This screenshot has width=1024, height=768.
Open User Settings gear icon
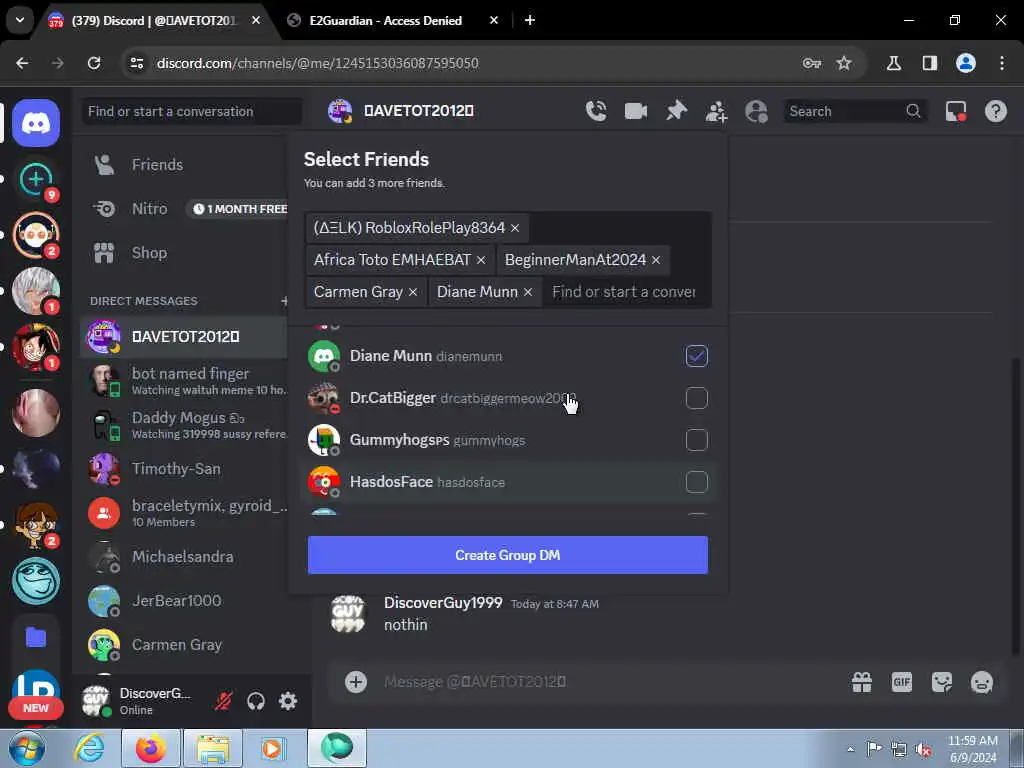pyautogui.click(x=288, y=701)
